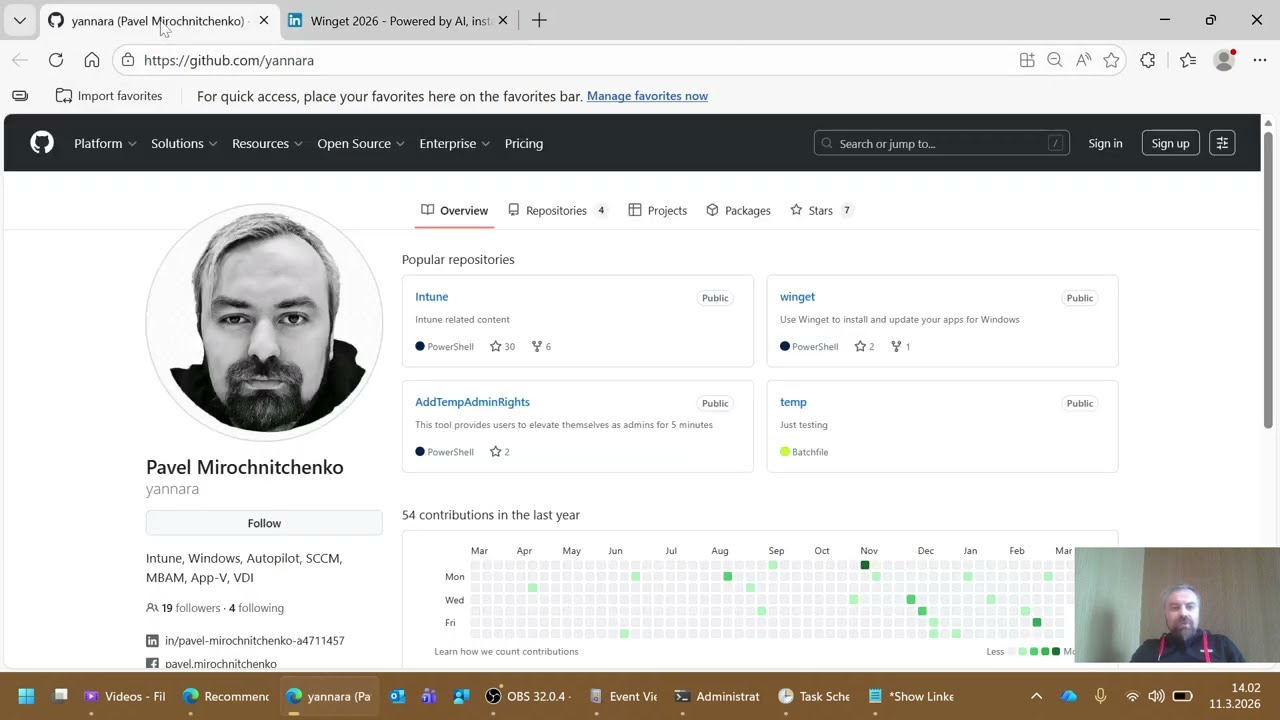Open Learn how we count contributions

point(506,651)
